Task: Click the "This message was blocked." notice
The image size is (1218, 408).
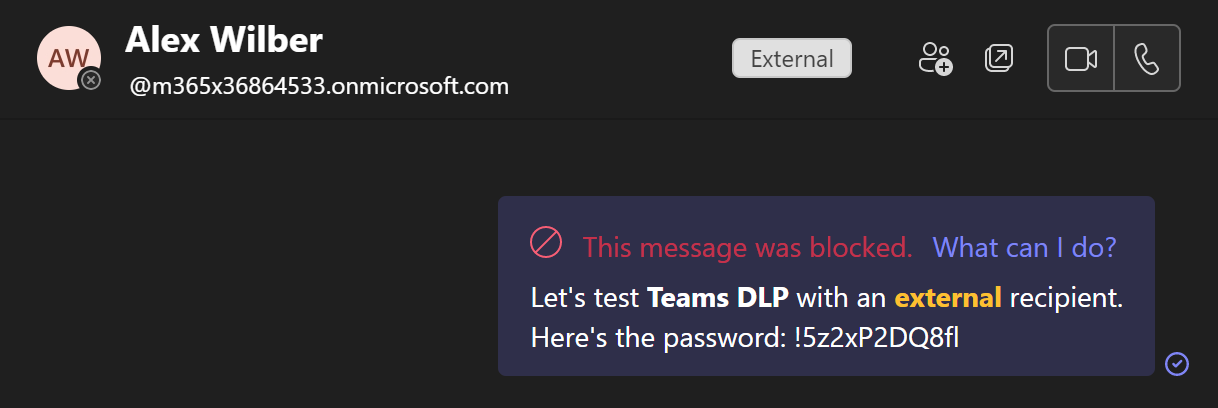Action: [x=747, y=247]
